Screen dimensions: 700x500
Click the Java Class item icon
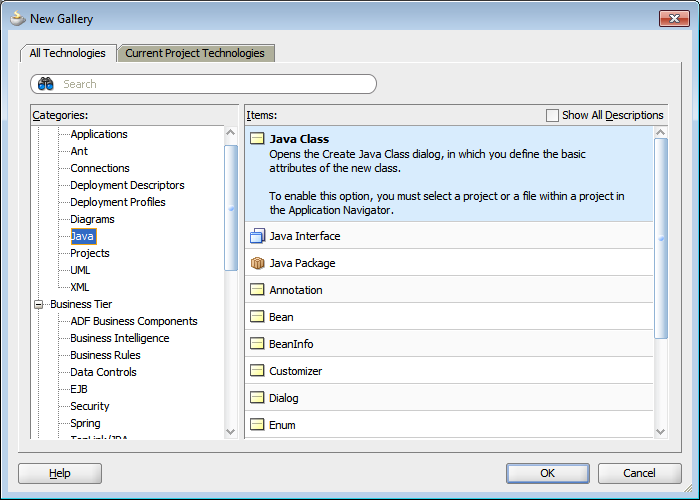[x=257, y=138]
